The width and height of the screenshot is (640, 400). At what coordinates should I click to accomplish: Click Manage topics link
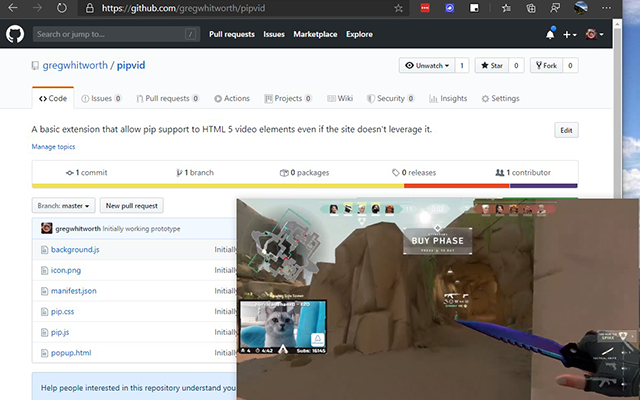53,147
